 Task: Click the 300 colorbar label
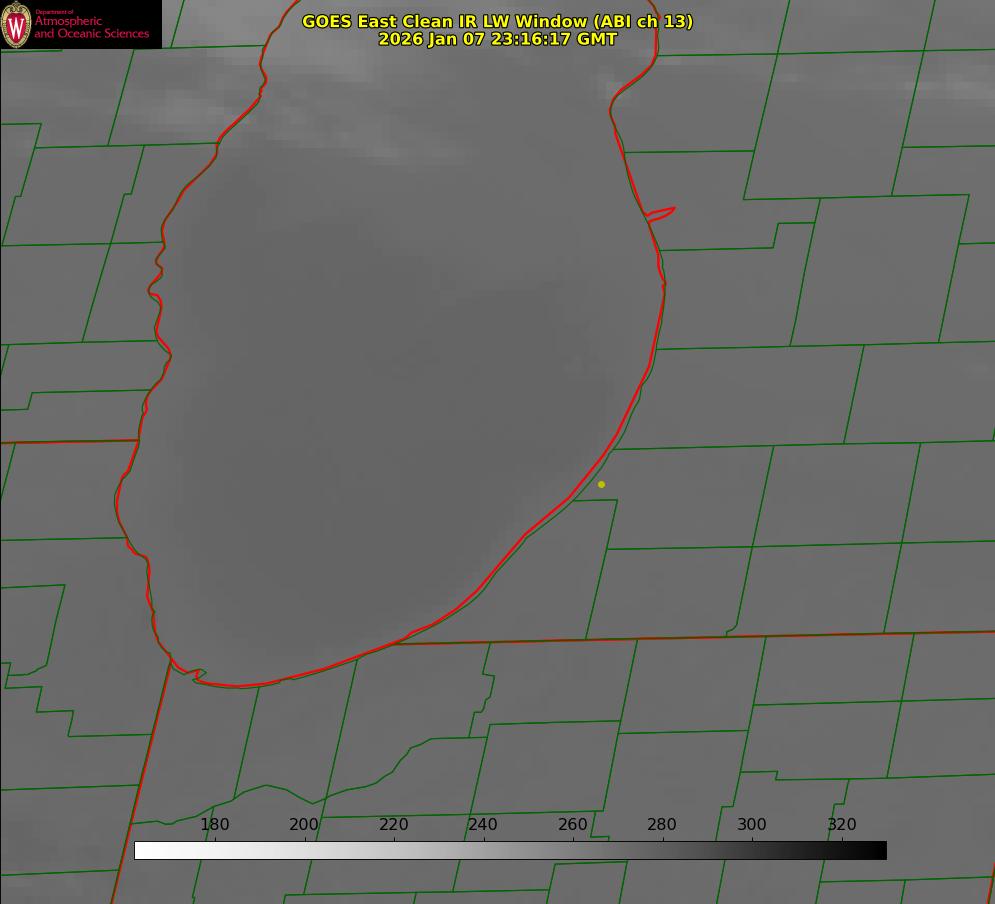(x=751, y=824)
